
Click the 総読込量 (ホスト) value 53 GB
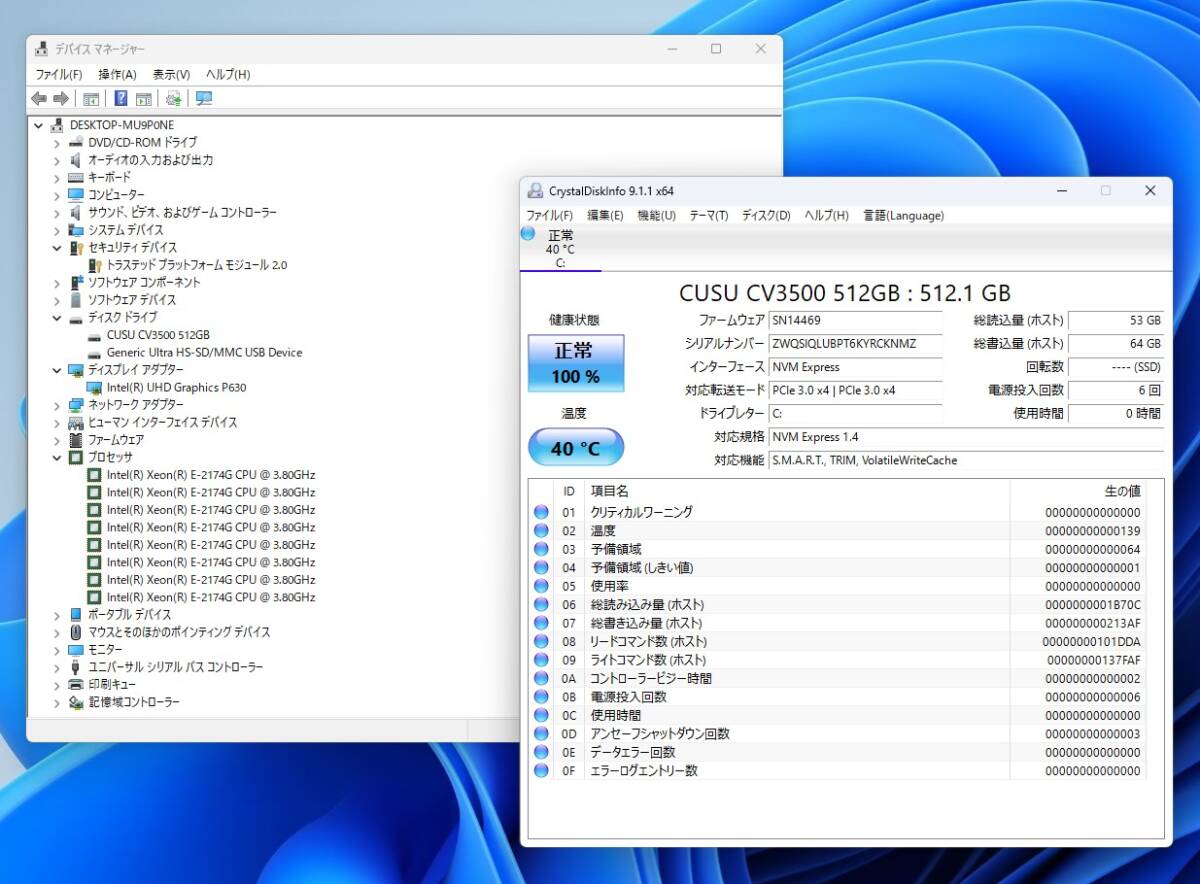[1116, 320]
